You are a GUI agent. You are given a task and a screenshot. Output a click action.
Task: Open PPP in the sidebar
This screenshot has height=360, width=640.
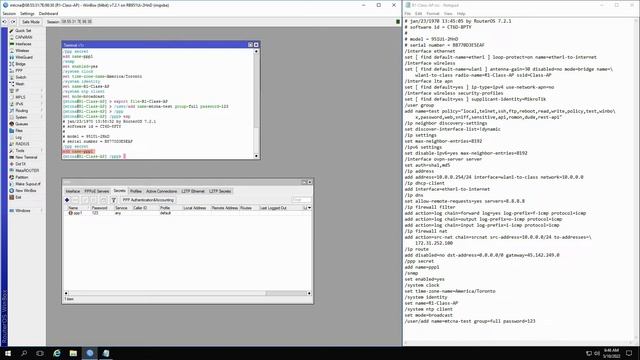coord(19,71)
